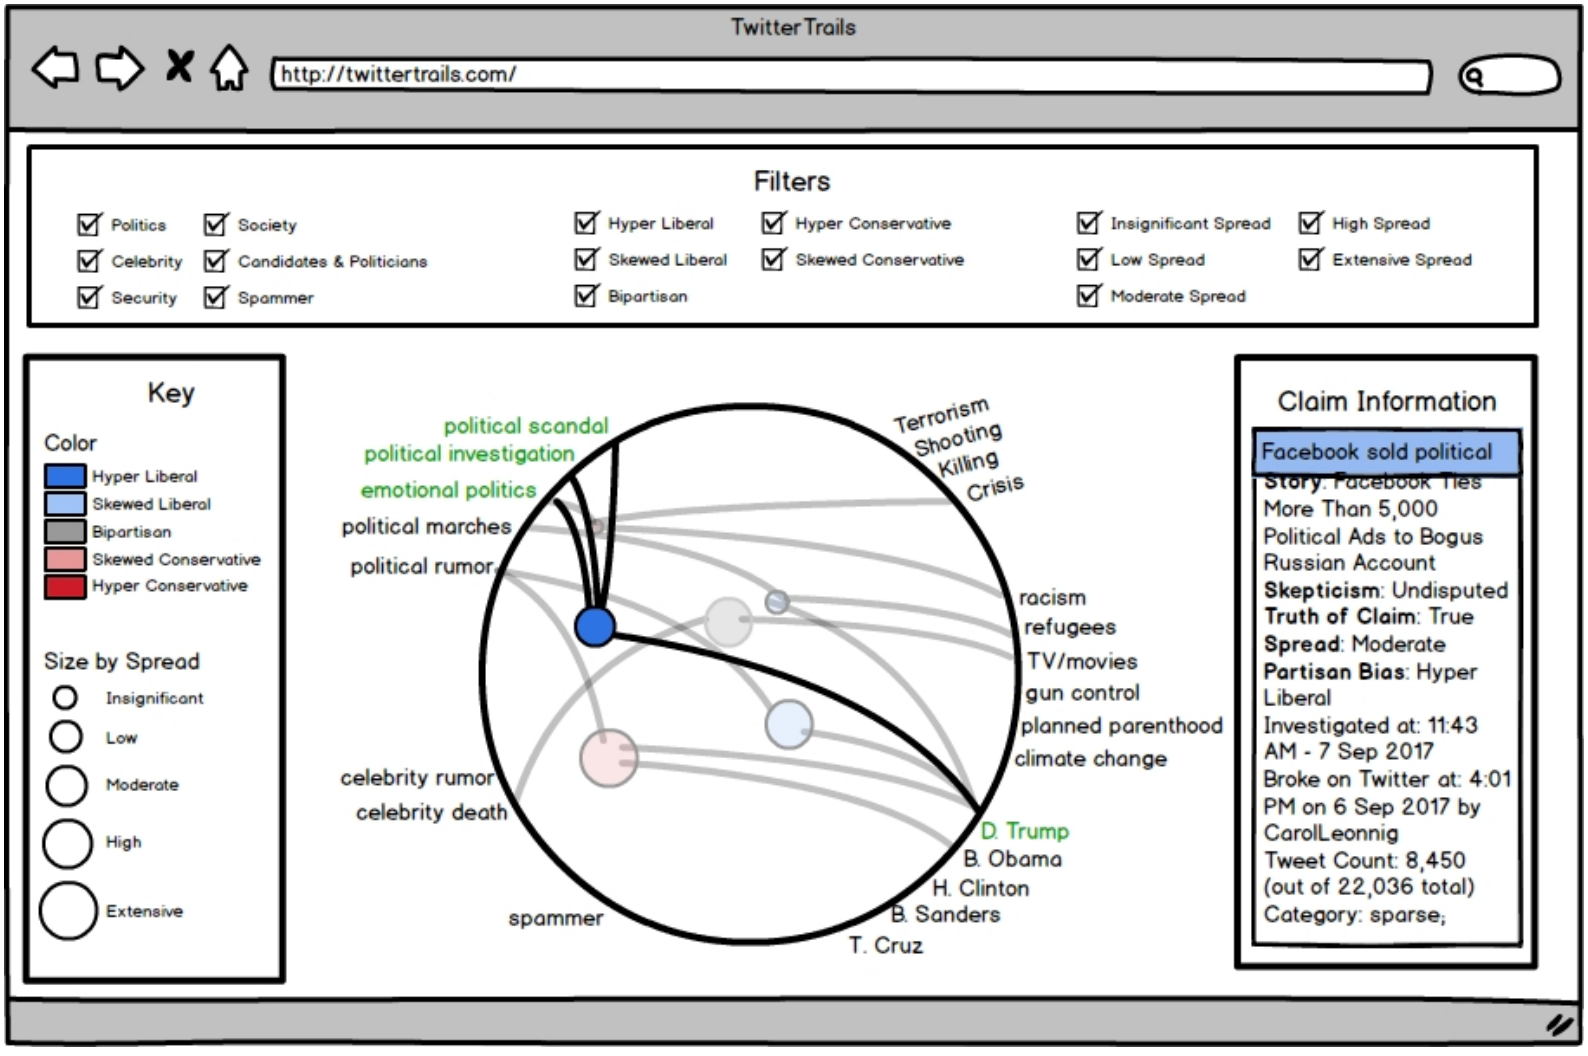Toggle the Moderate Spread checkbox

(1089, 295)
